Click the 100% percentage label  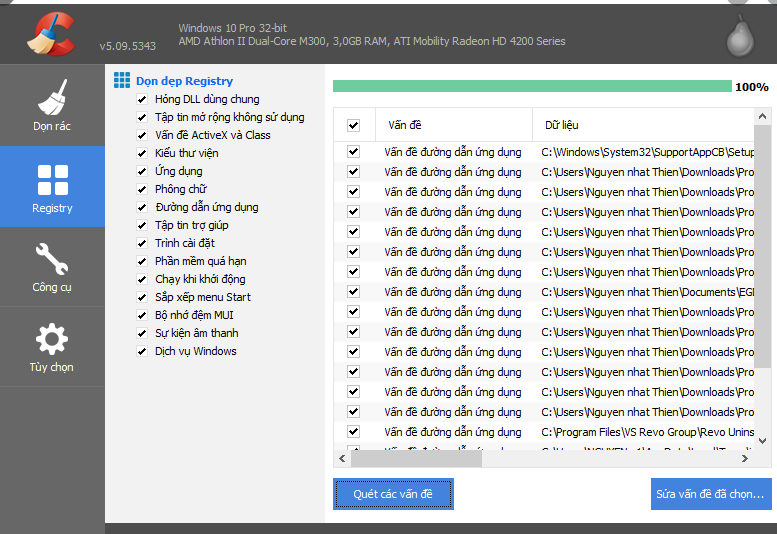click(x=752, y=87)
